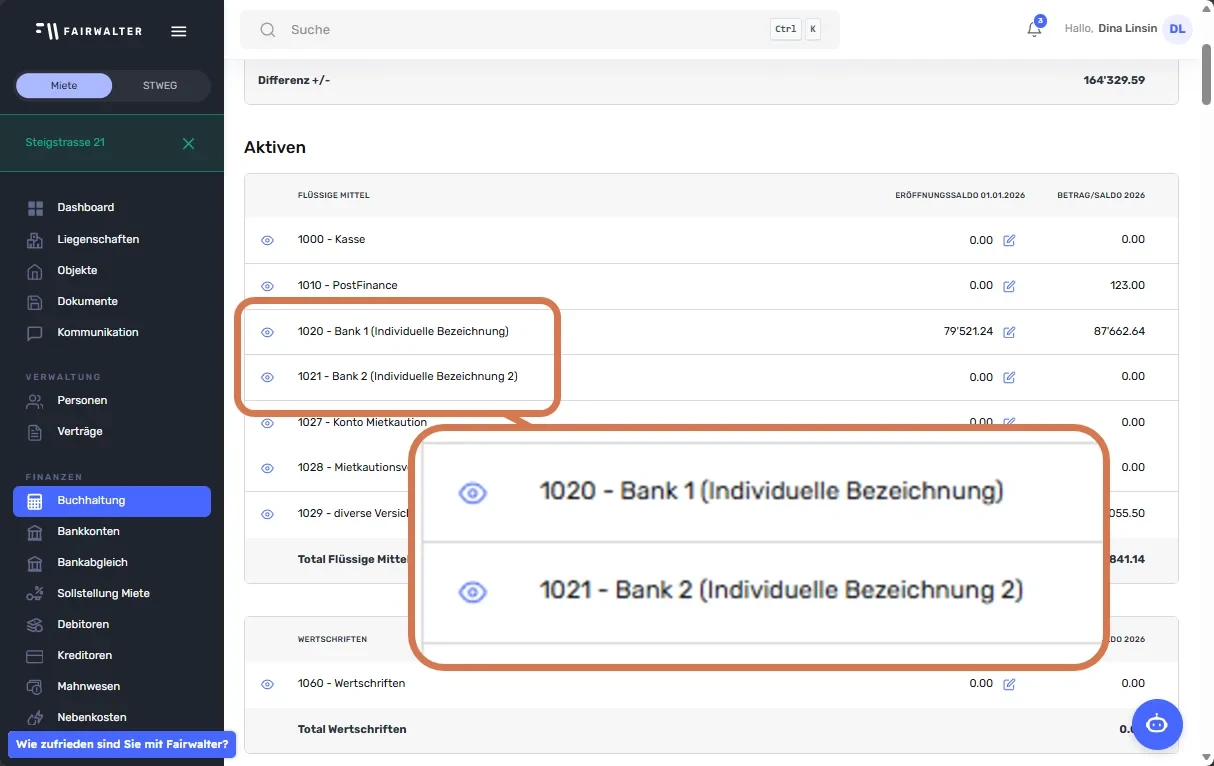View account 1028 via eye icon
Image resolution: width=1214 pixels, height=766 pixels.
click(267, 468)
